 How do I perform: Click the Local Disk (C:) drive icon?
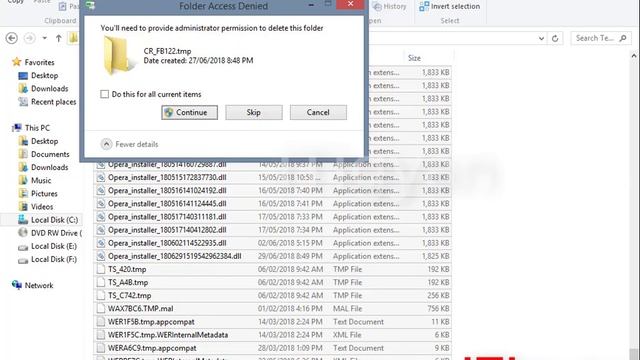coord(23,220)
